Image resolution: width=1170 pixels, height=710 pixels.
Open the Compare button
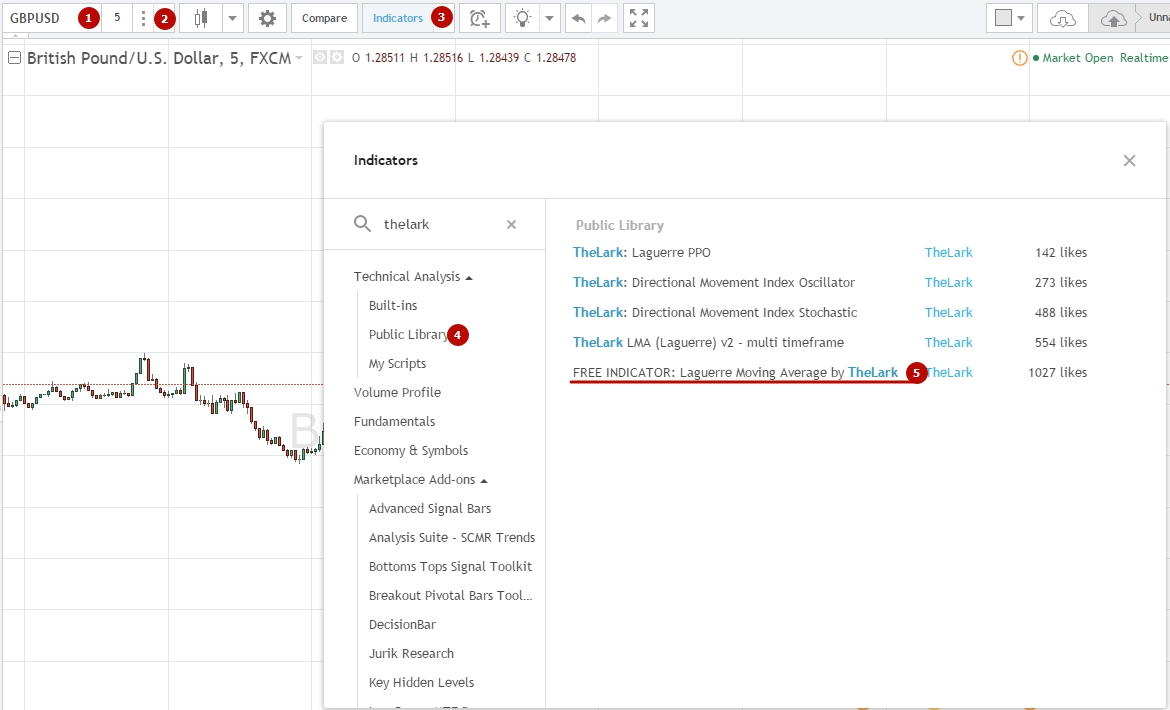[x=324, y=18]
